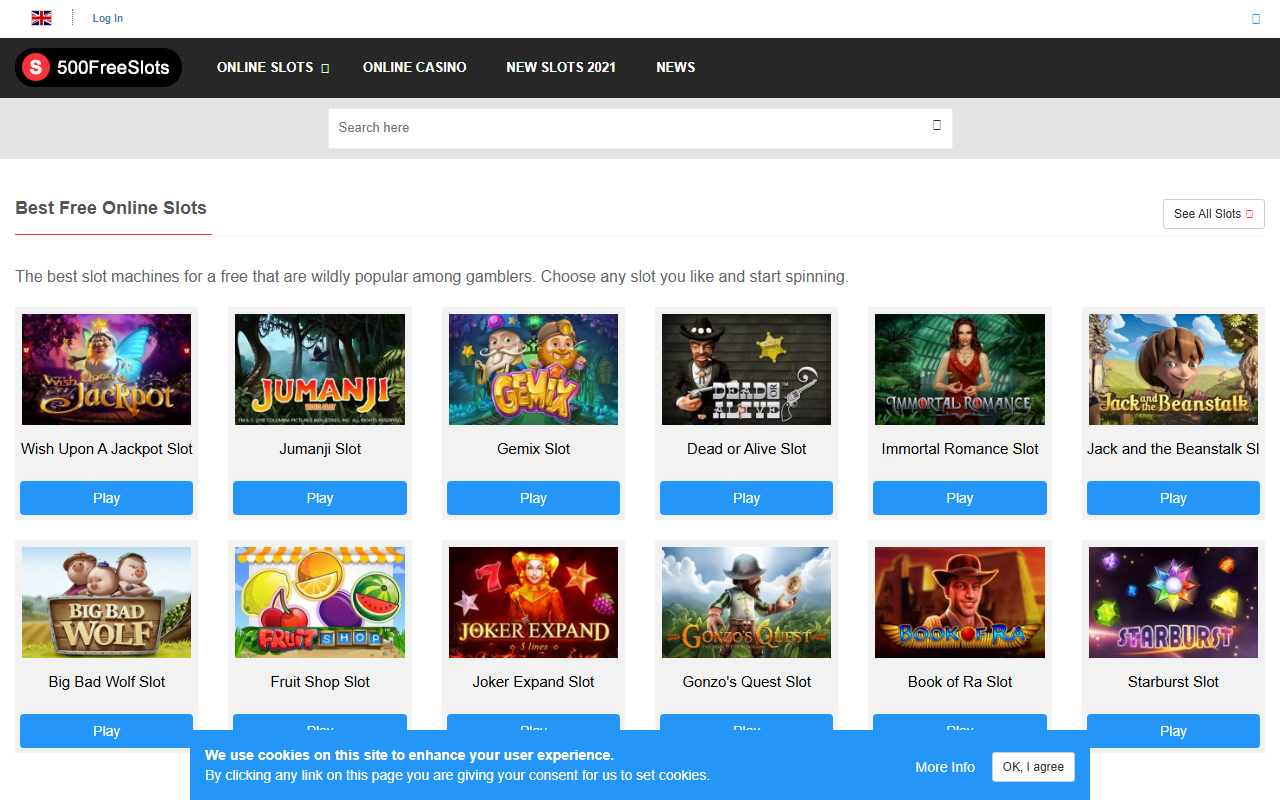The image size is (1280, 800).
Task: Open the Jumanji slot thumbnail
Action: (x=320, y=369)
